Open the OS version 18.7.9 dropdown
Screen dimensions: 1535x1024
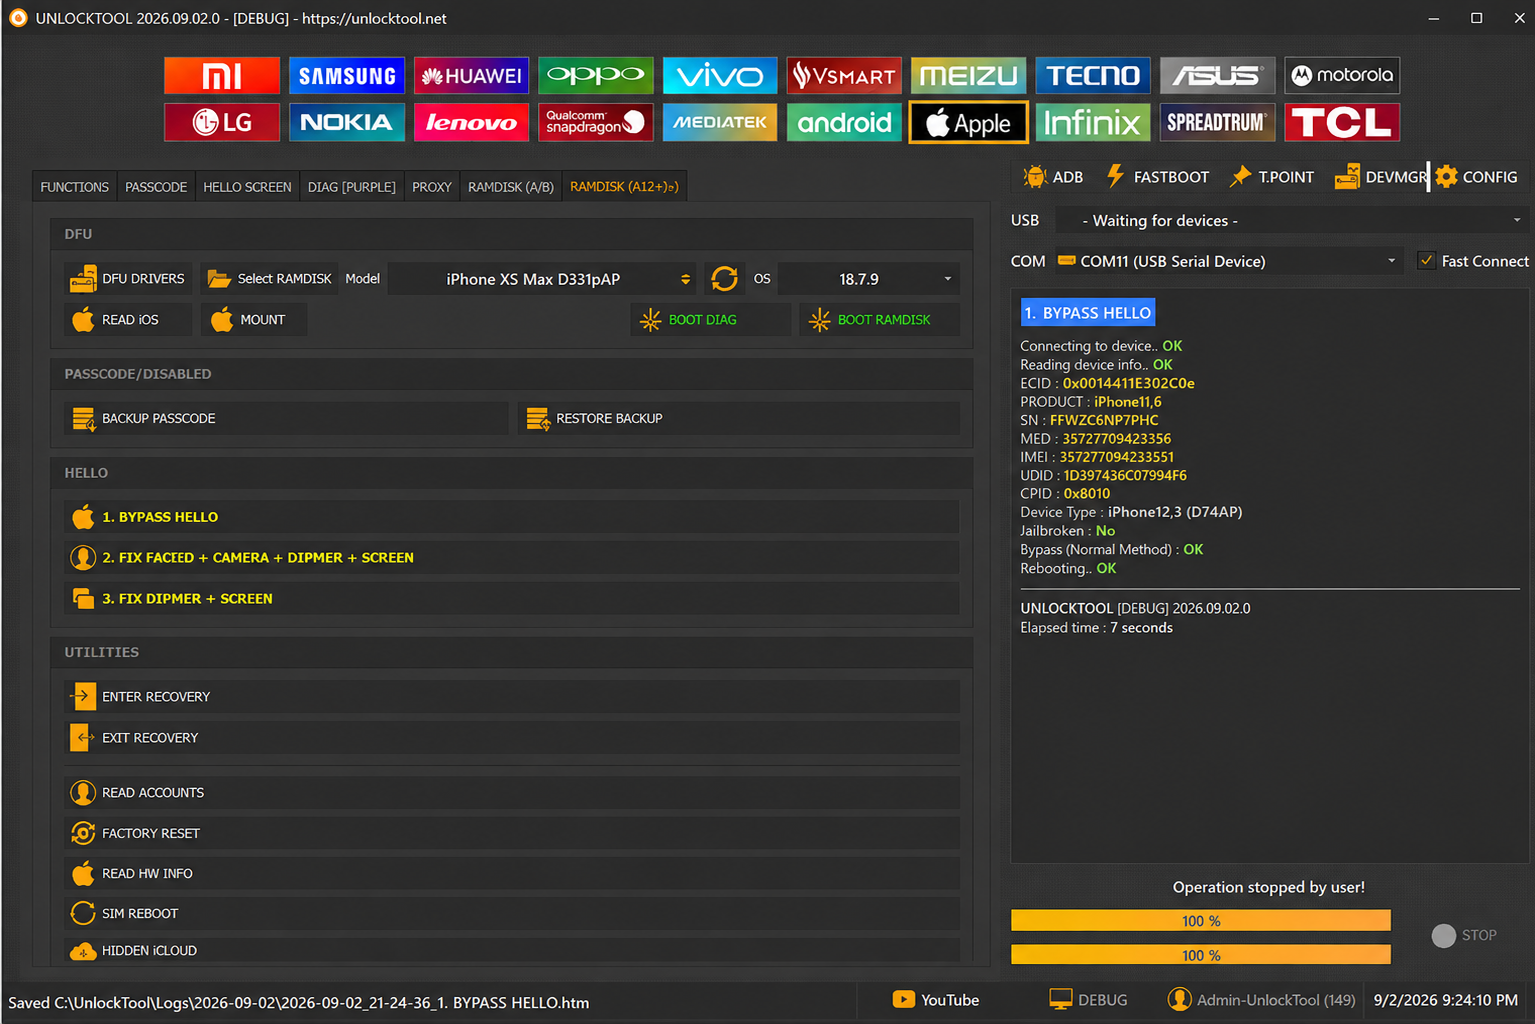[869, 279]
